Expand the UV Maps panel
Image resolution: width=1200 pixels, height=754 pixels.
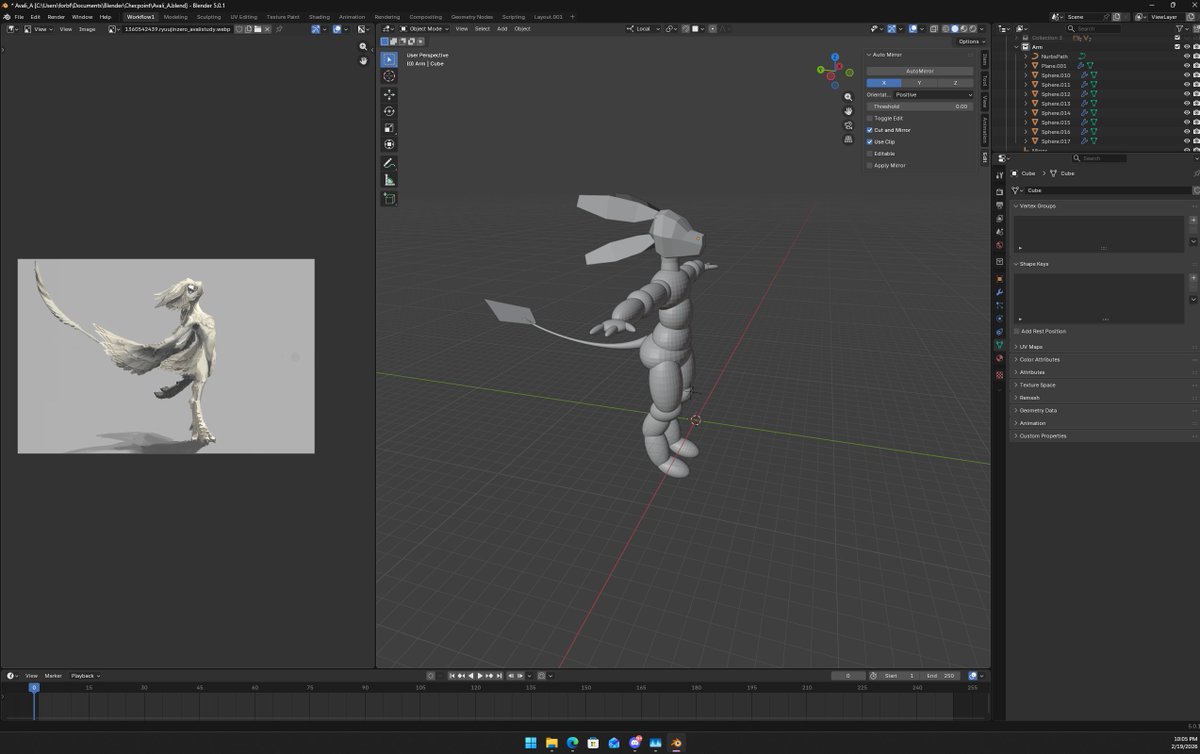pyautogui.click(x=1030, y=347)
